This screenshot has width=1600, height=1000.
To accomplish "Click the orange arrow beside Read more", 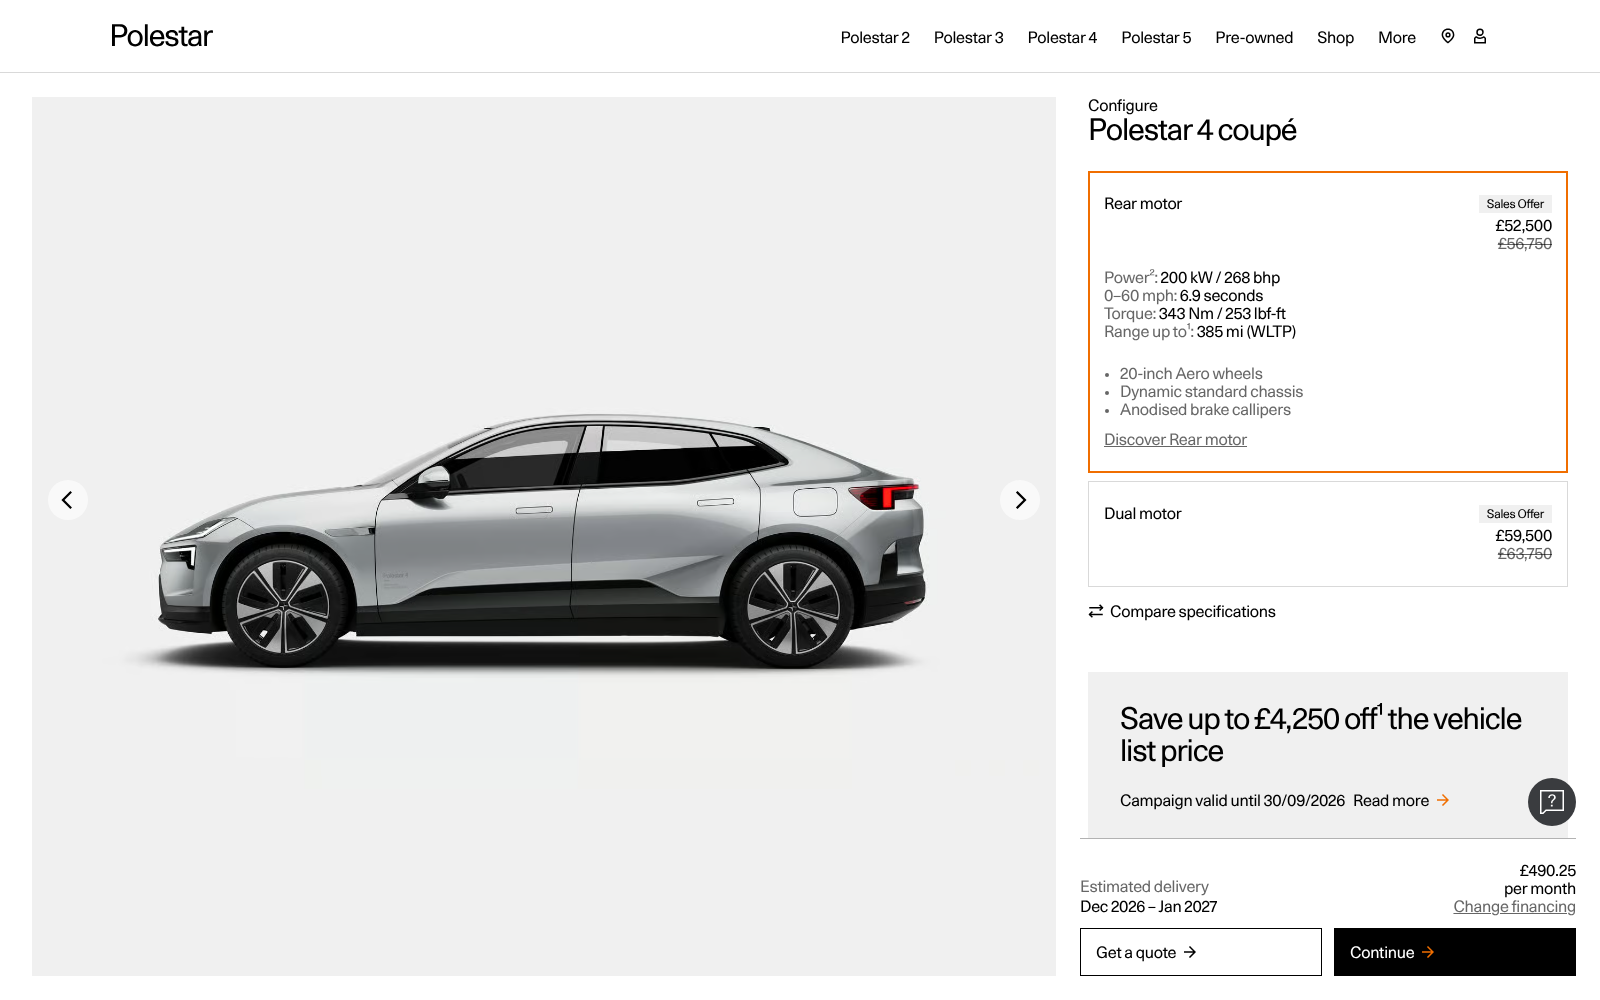I will click(x=1443, y=800).
